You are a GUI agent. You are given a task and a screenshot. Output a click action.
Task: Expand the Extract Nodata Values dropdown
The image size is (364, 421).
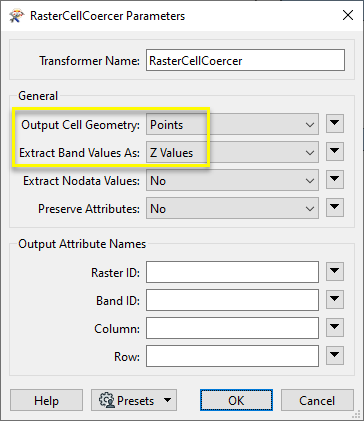pos(232,180)
